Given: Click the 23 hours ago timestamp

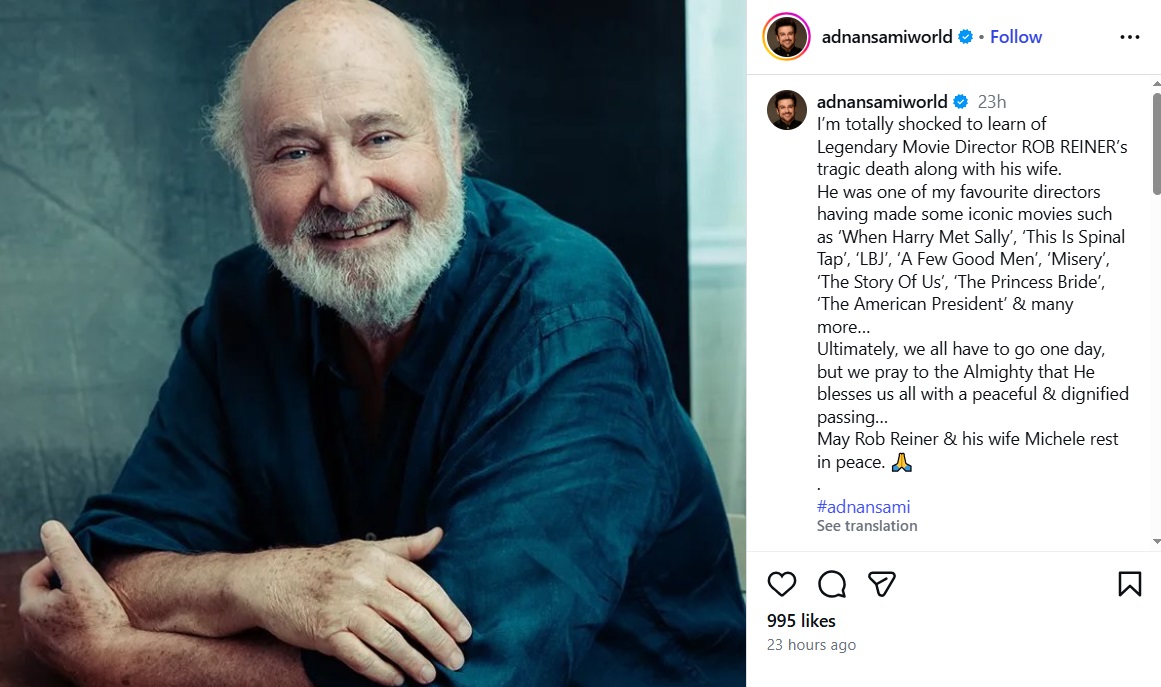Looking at the screenshot, I should tap(811, 645).
